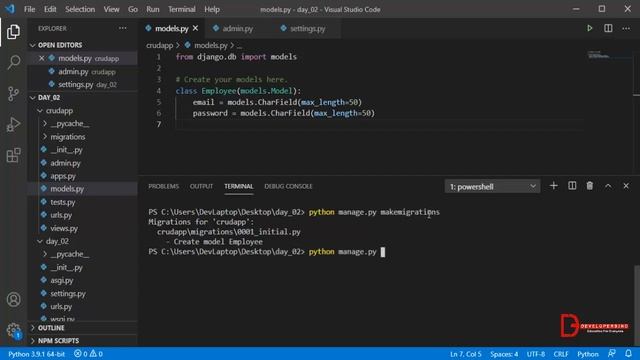Open the Run menu
This screenshot has width=640, height=360.
pyautogui.click(x=153, y=9)
